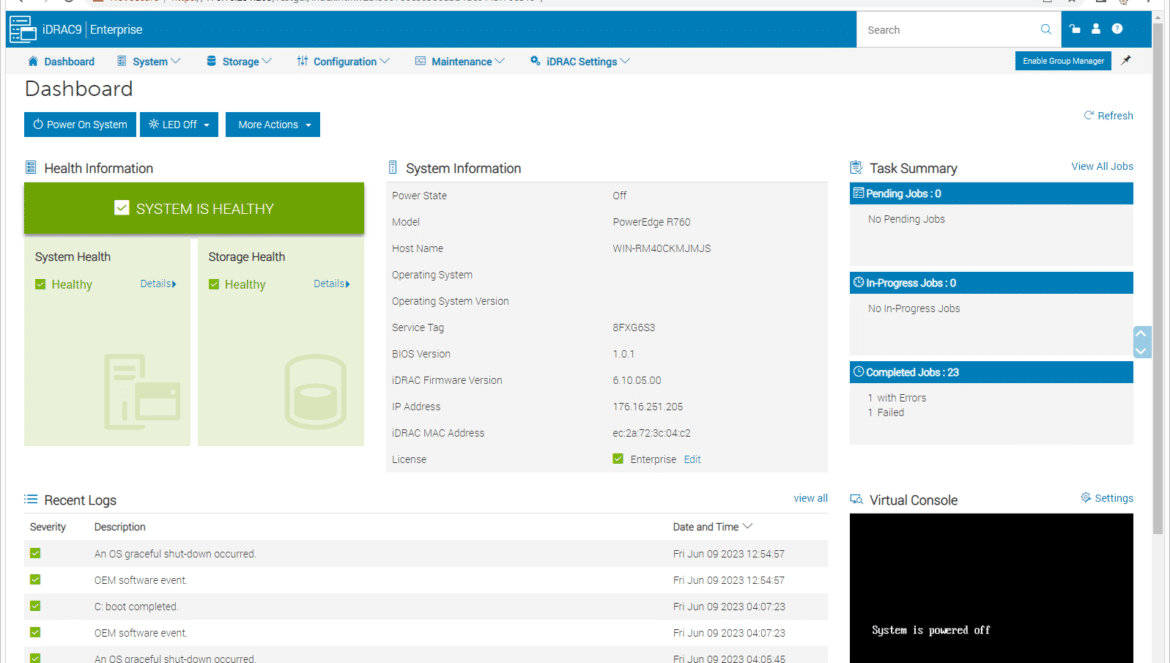Click the Health Information section icon
The image size is (1170, 663).
[31, 167]
